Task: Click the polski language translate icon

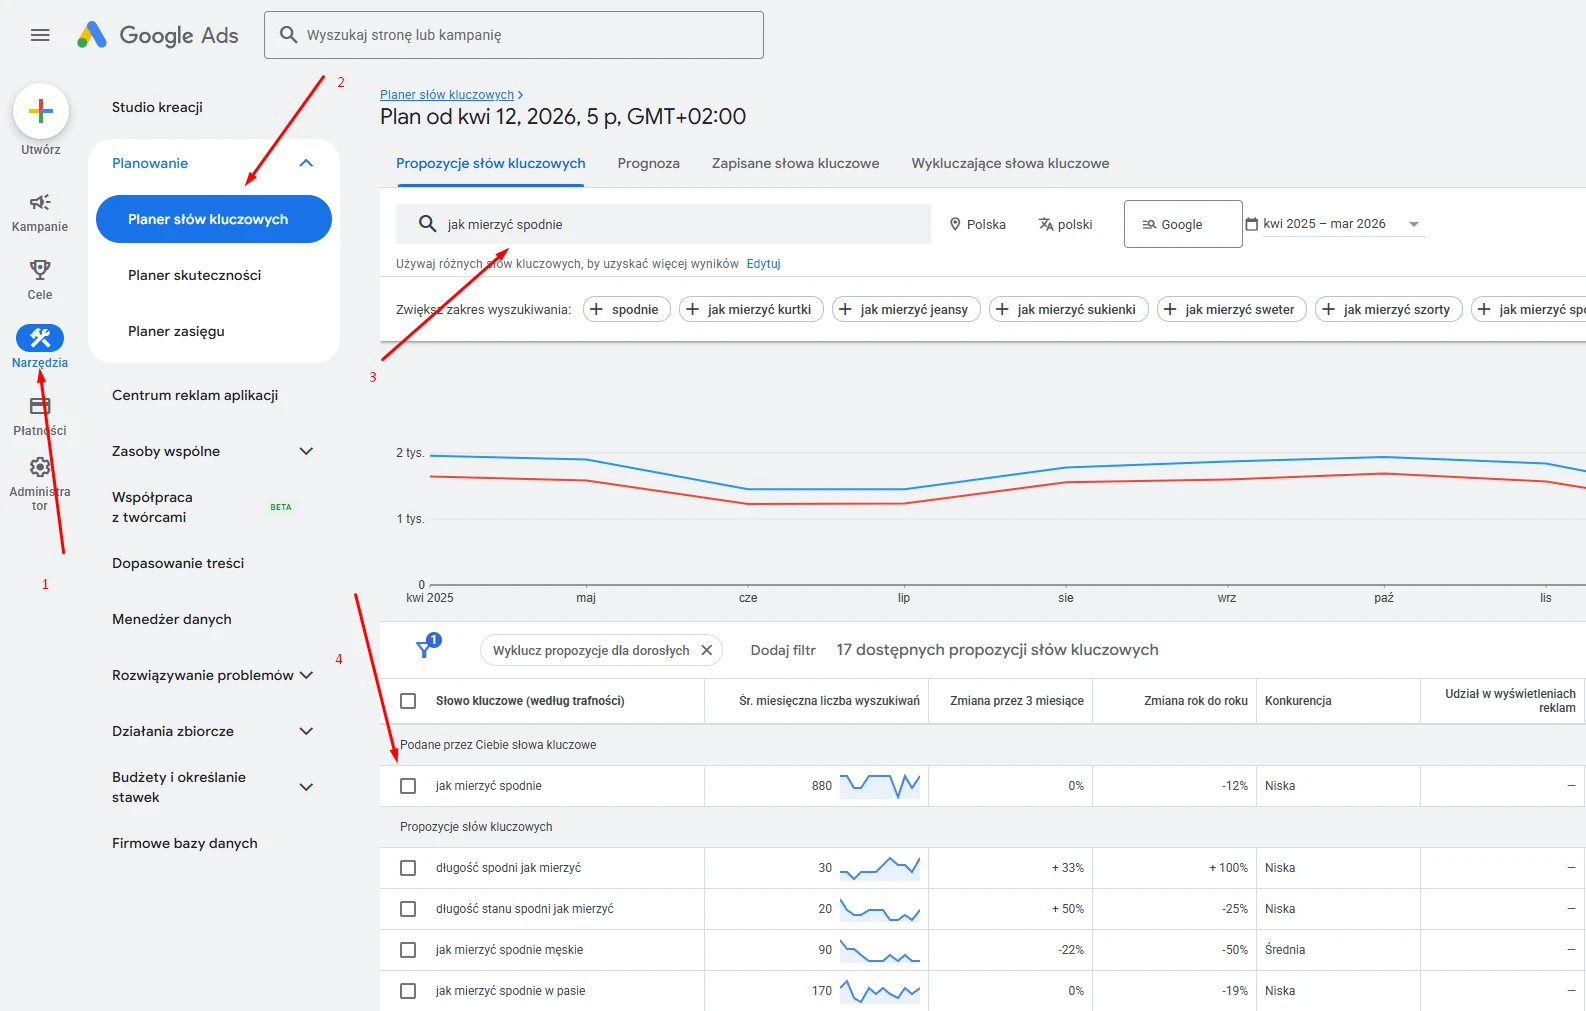Action: pos(1046,224)
